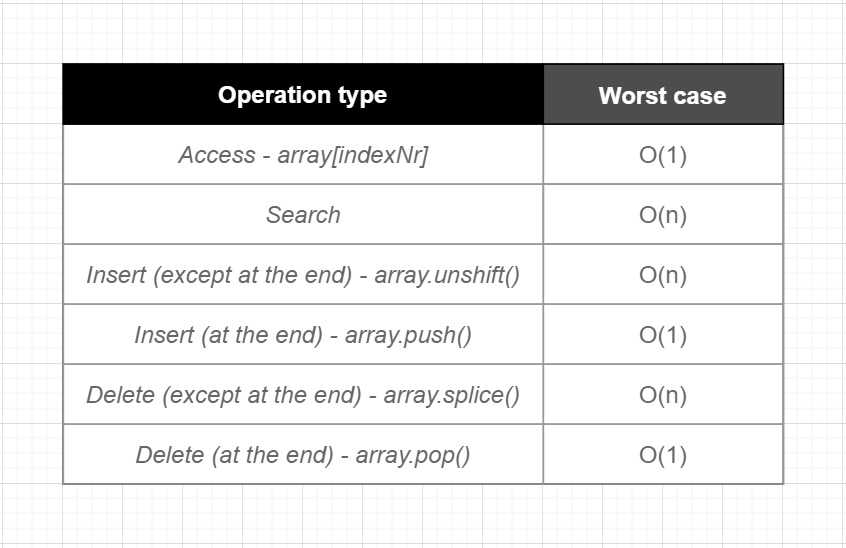
Task: Select the O(1) value for pop row
Action: point(663,454)
